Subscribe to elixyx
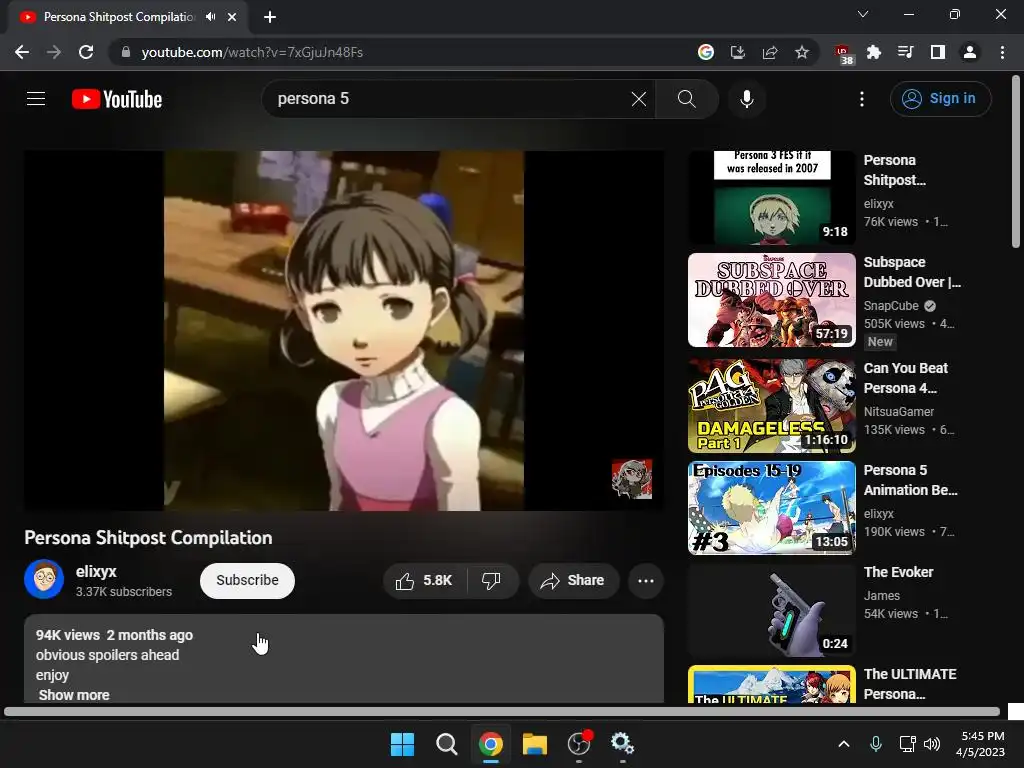Image resolution: width=1024 pixels, height=768 pixels. (247, 581)
